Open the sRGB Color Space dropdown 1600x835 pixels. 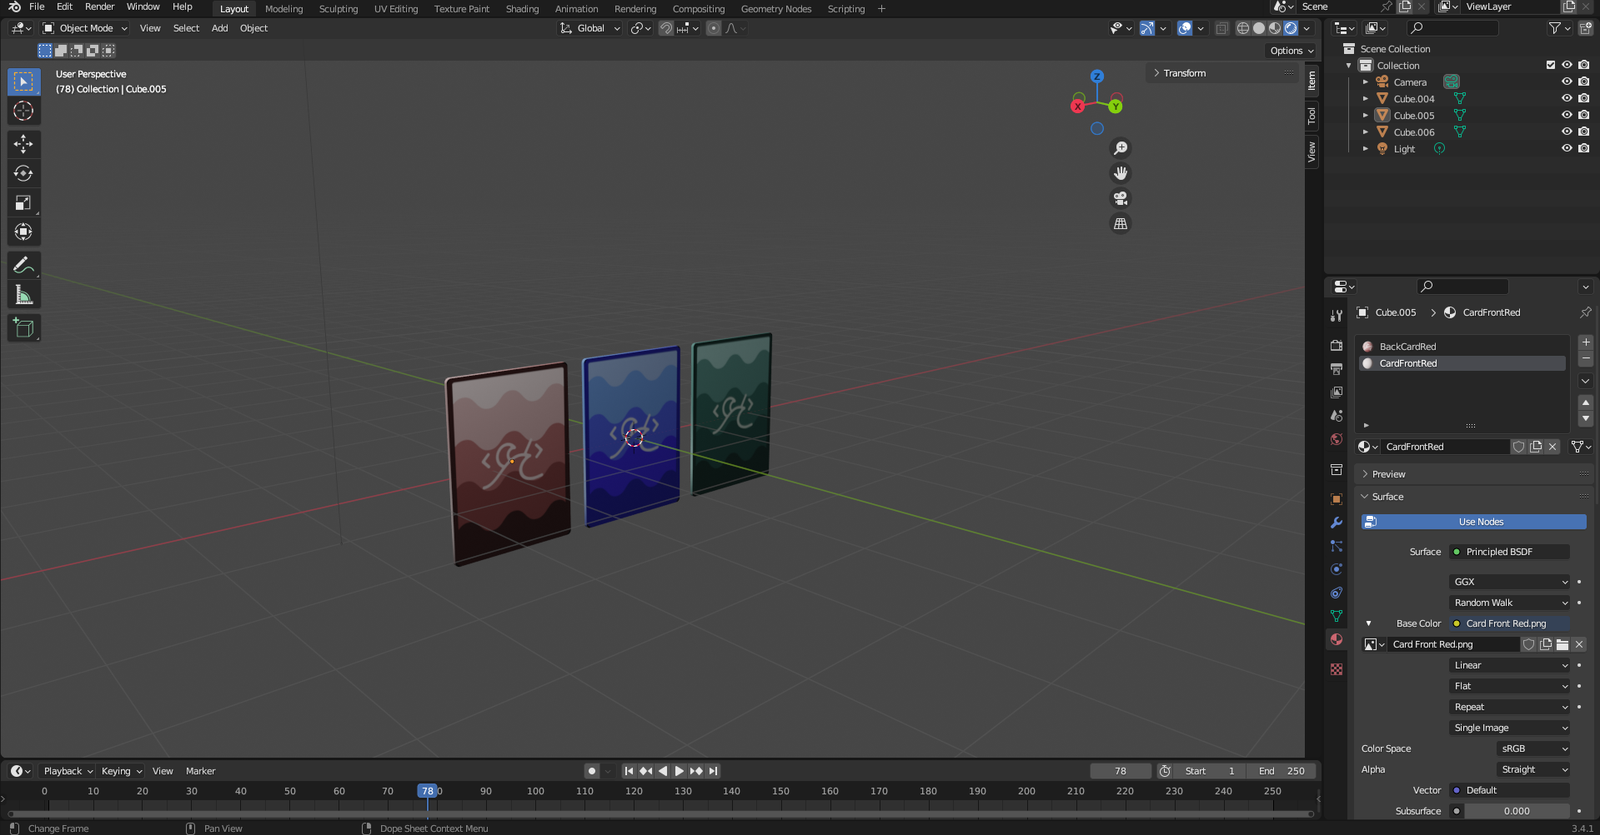[x=1533, y=748]
